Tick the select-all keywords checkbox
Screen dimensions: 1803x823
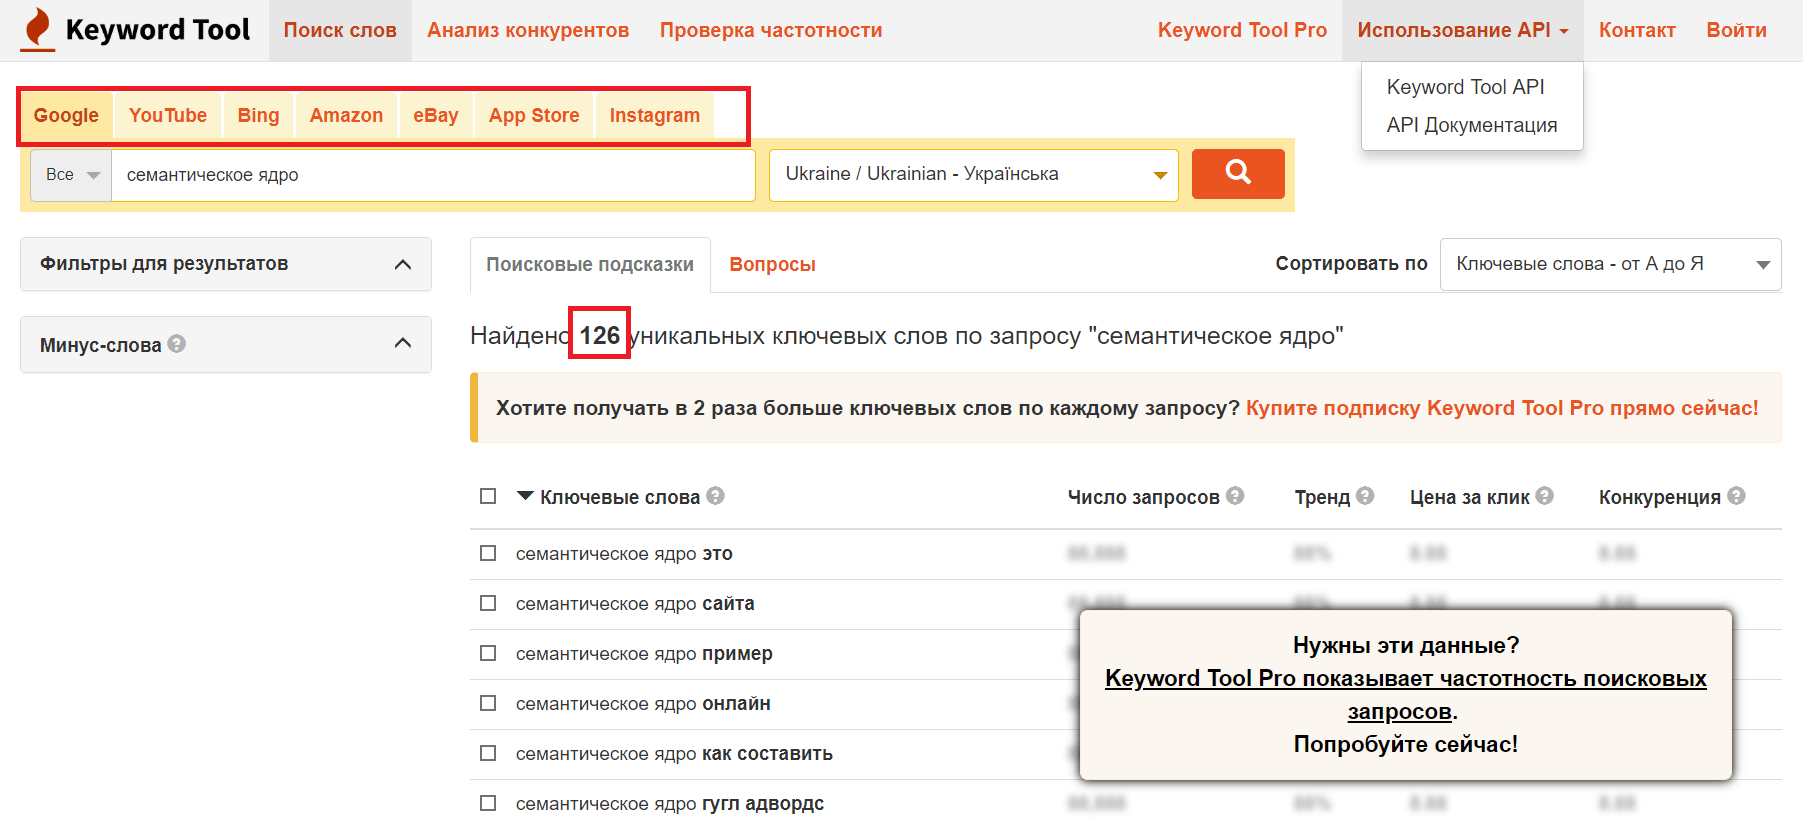[488, 496]
